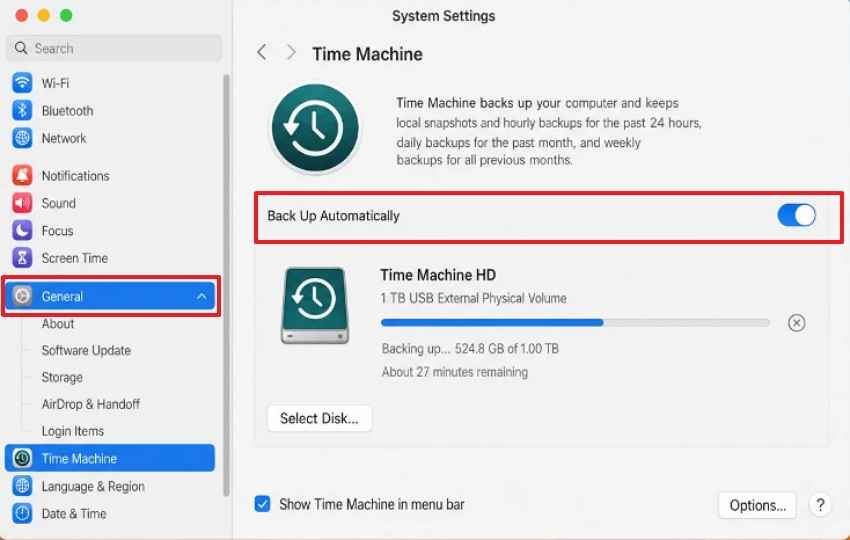The height and width of the screenshot is (540, 850).
Task: Click the Time Machine page title
Action: (x=368, y=54)
